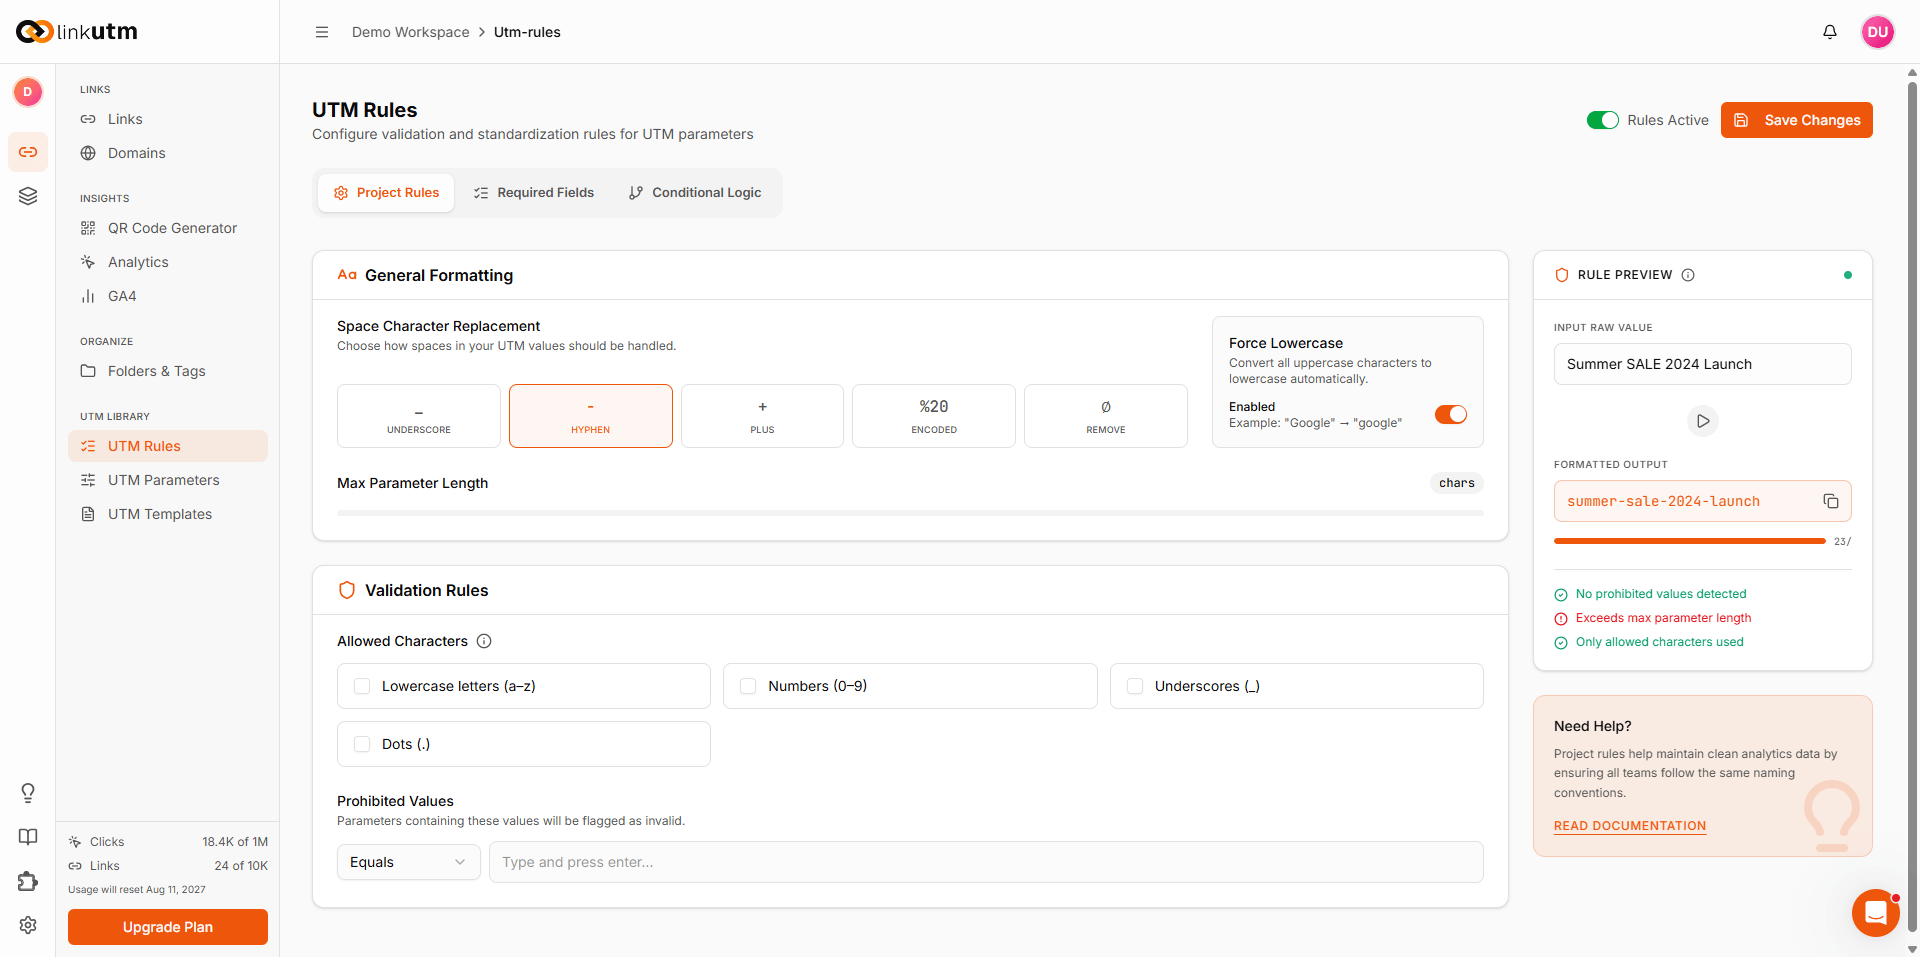The image size is (1920, 957).
Task: Go to Demo Workspace breadcrumb
Action: pyautogui.click(x=410, y=32)
